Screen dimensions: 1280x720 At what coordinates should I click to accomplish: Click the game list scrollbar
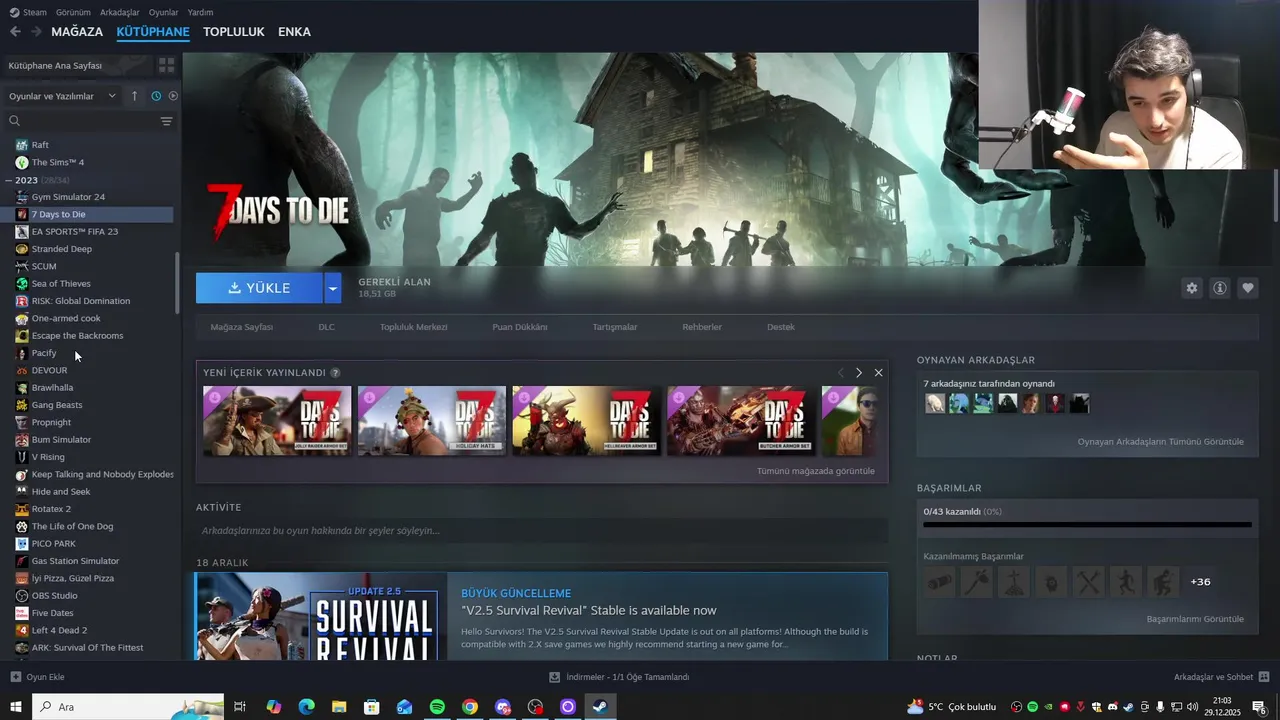click(x=177, y=282)
